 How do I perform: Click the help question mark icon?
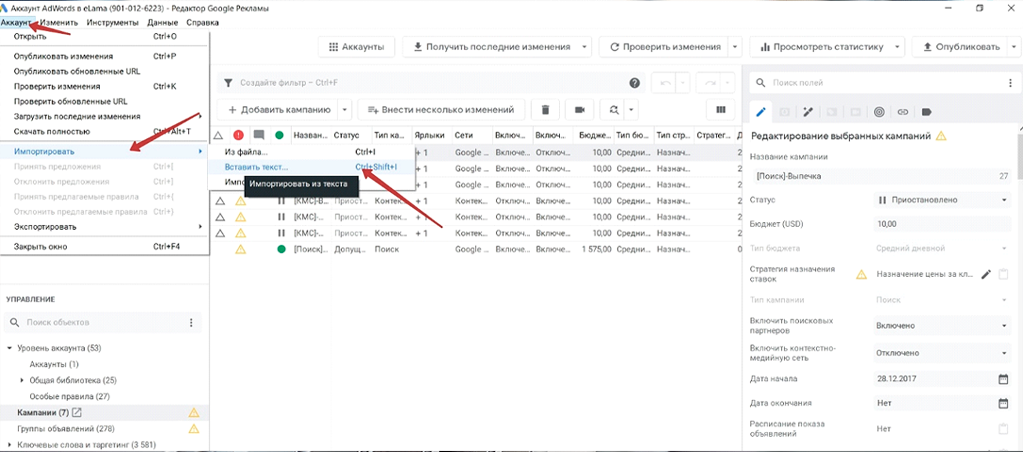point(634,83)
